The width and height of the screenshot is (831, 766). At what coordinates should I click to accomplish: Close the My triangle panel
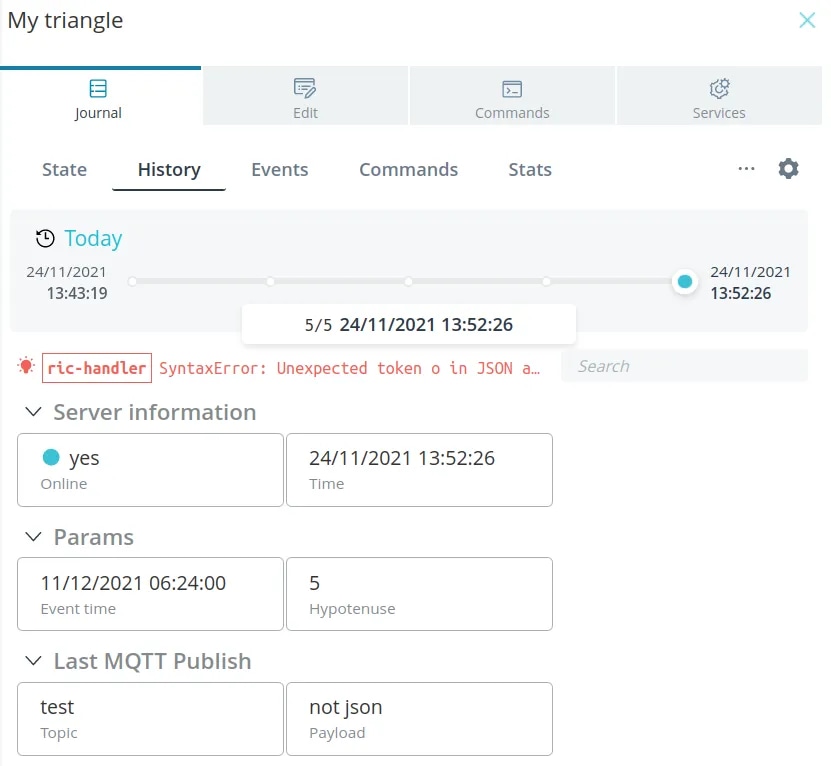[807, 20]
